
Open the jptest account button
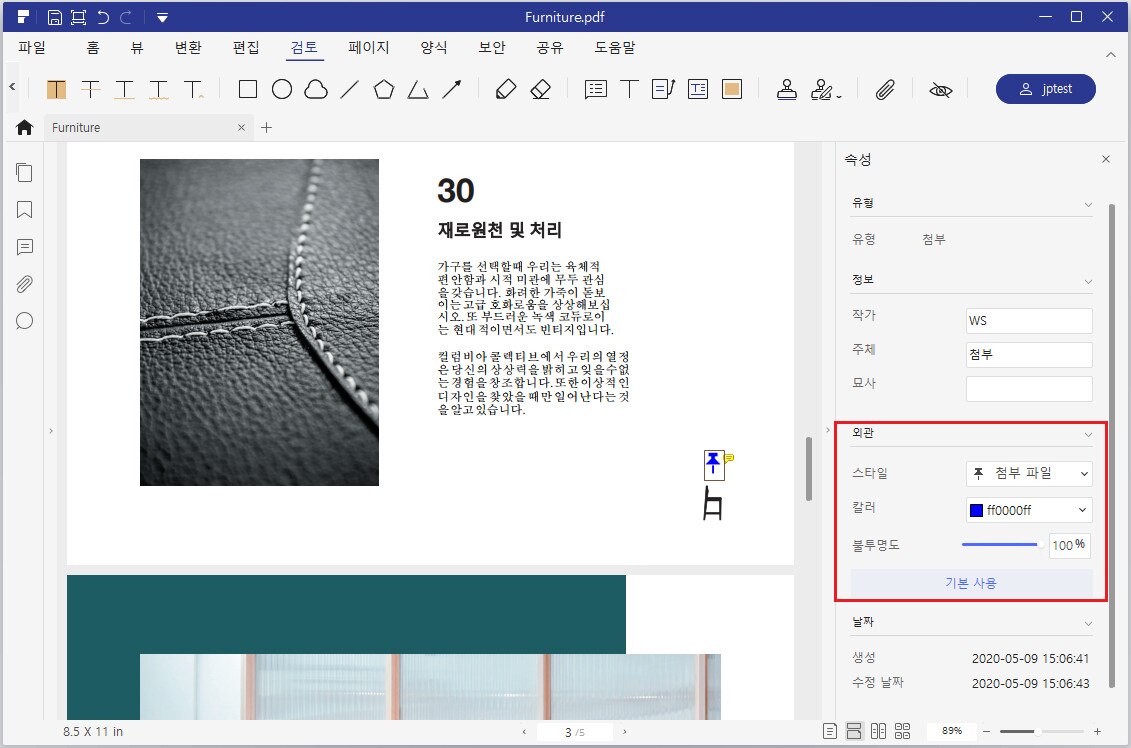click(x=1045, y=89)
